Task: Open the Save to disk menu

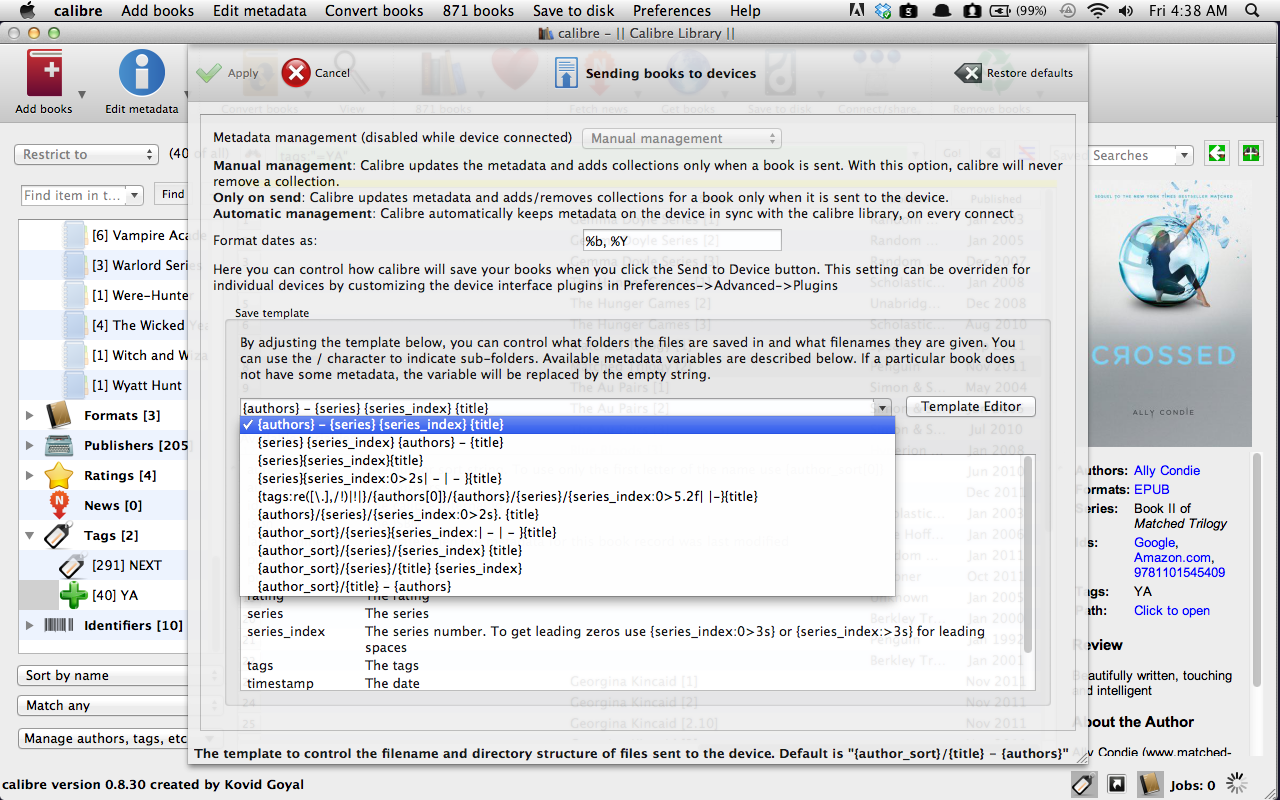Action: pos(573,11)
